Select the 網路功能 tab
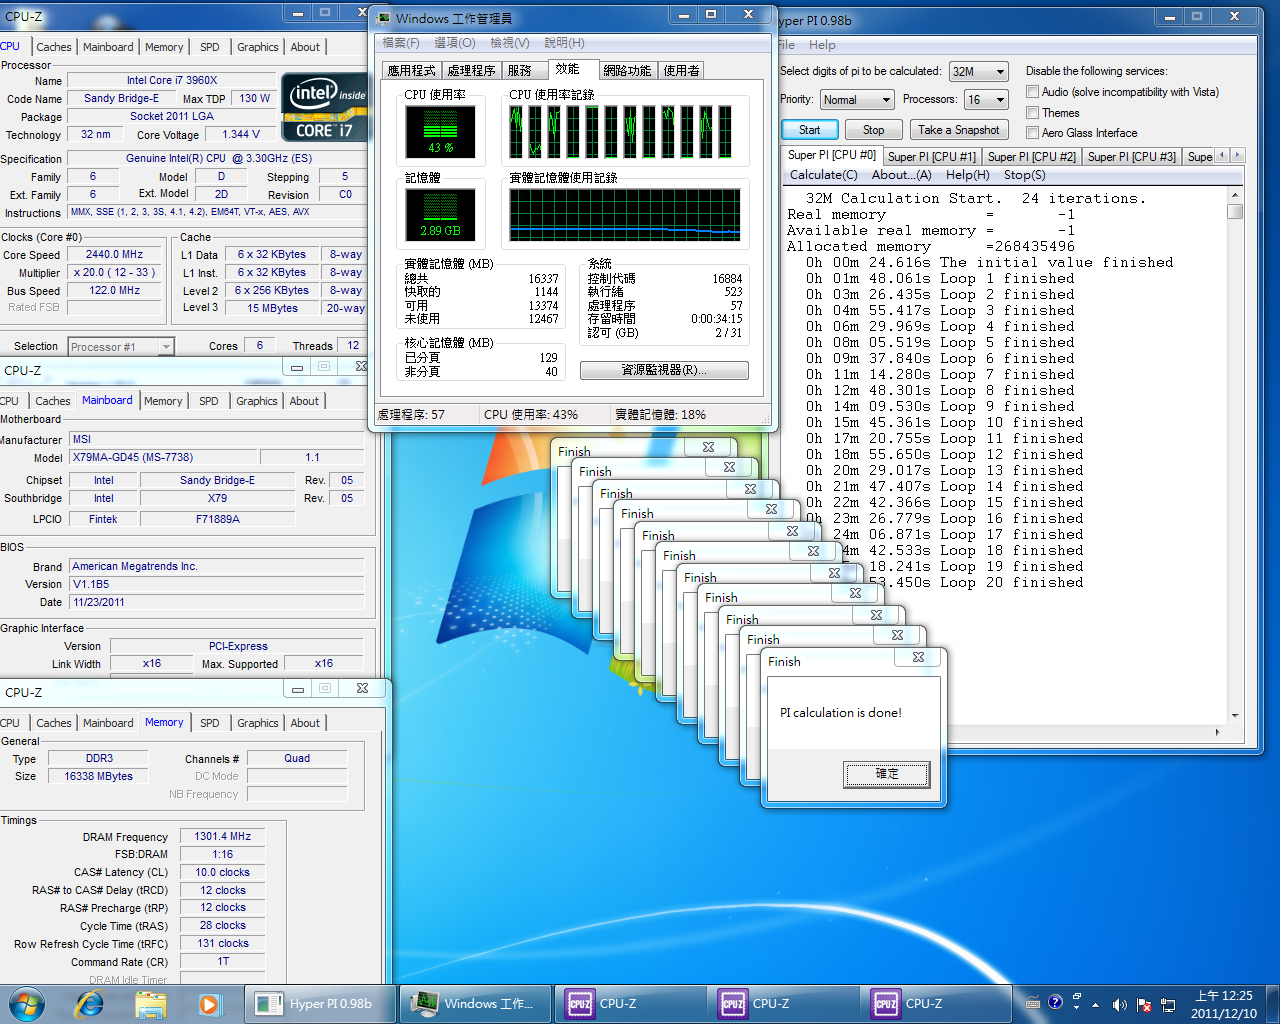Image resolution: width=1280 pixels, height=1024 pixels. tap(627, 71)
